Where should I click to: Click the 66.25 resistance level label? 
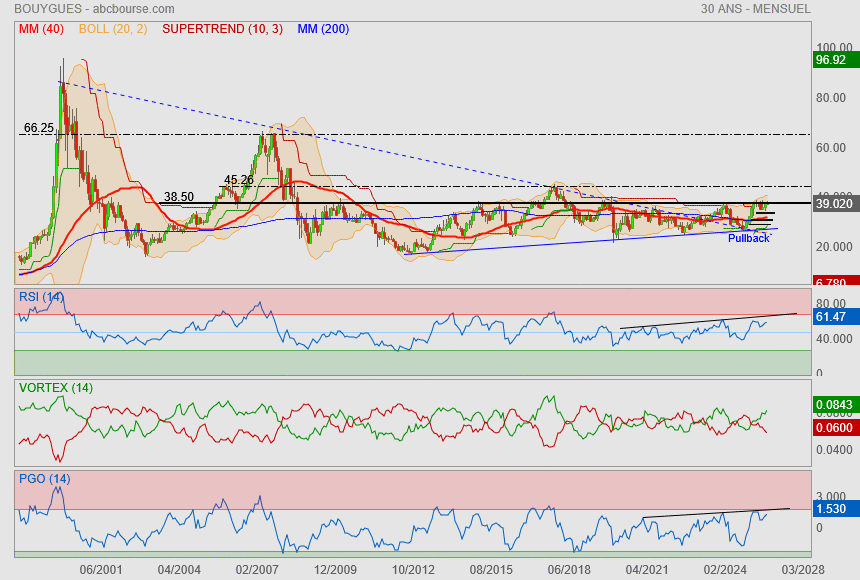pyautogui.click(x=38, y=128)
